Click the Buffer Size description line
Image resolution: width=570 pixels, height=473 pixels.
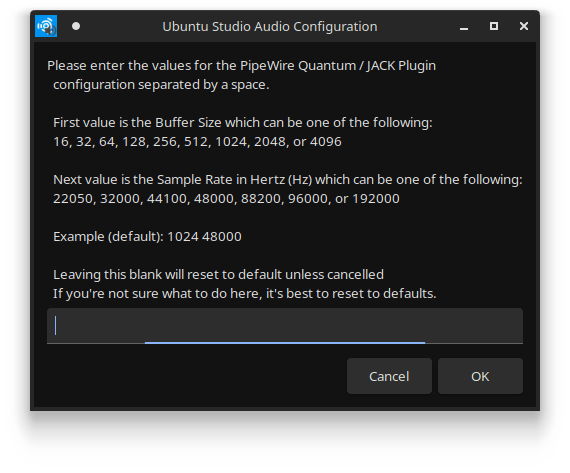tap(243, 123)
